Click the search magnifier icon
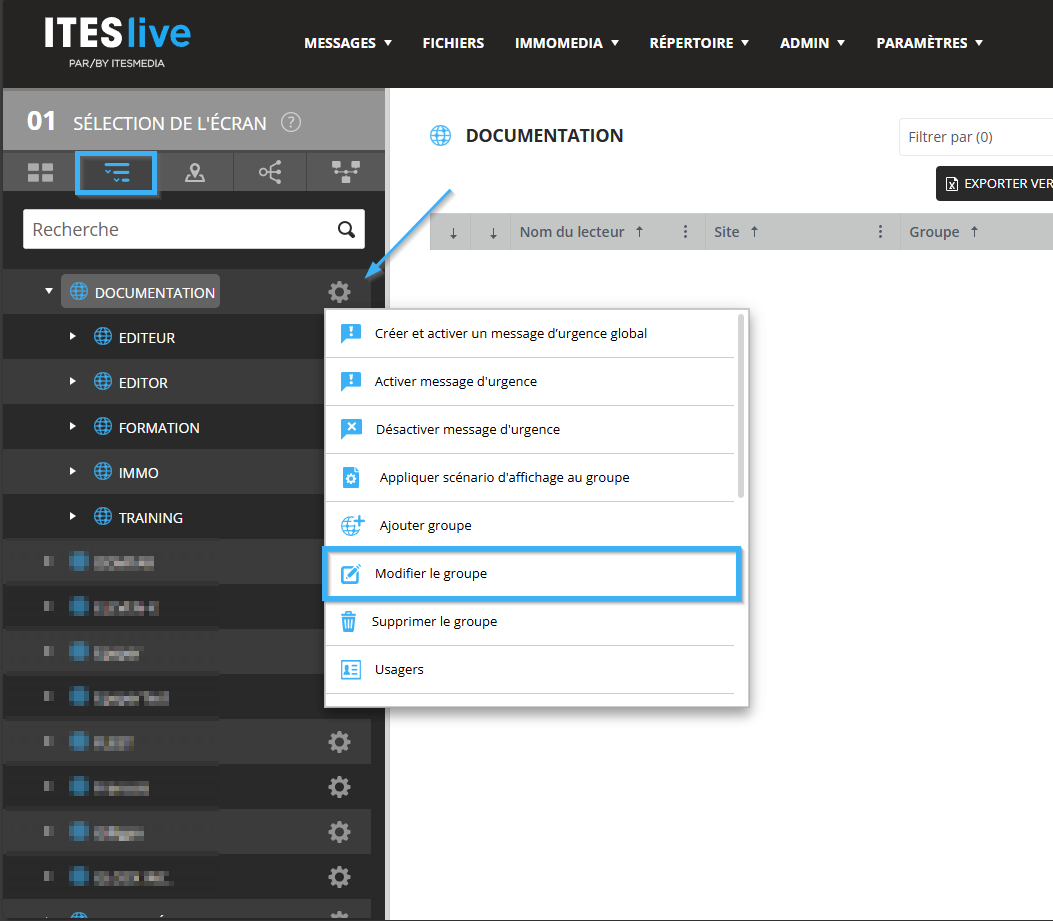The height and width of the screenshot is (921, 1053). coord(346,230)
